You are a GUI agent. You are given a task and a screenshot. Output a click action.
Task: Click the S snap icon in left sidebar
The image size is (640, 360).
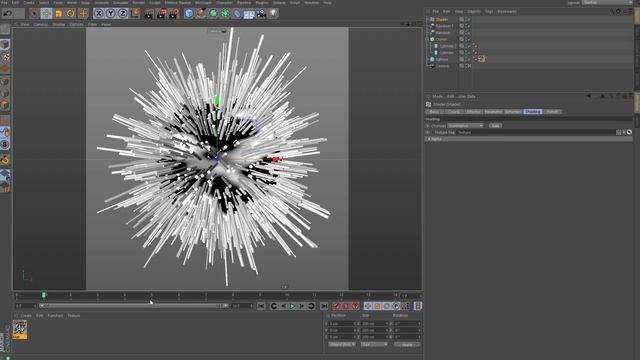5,144
